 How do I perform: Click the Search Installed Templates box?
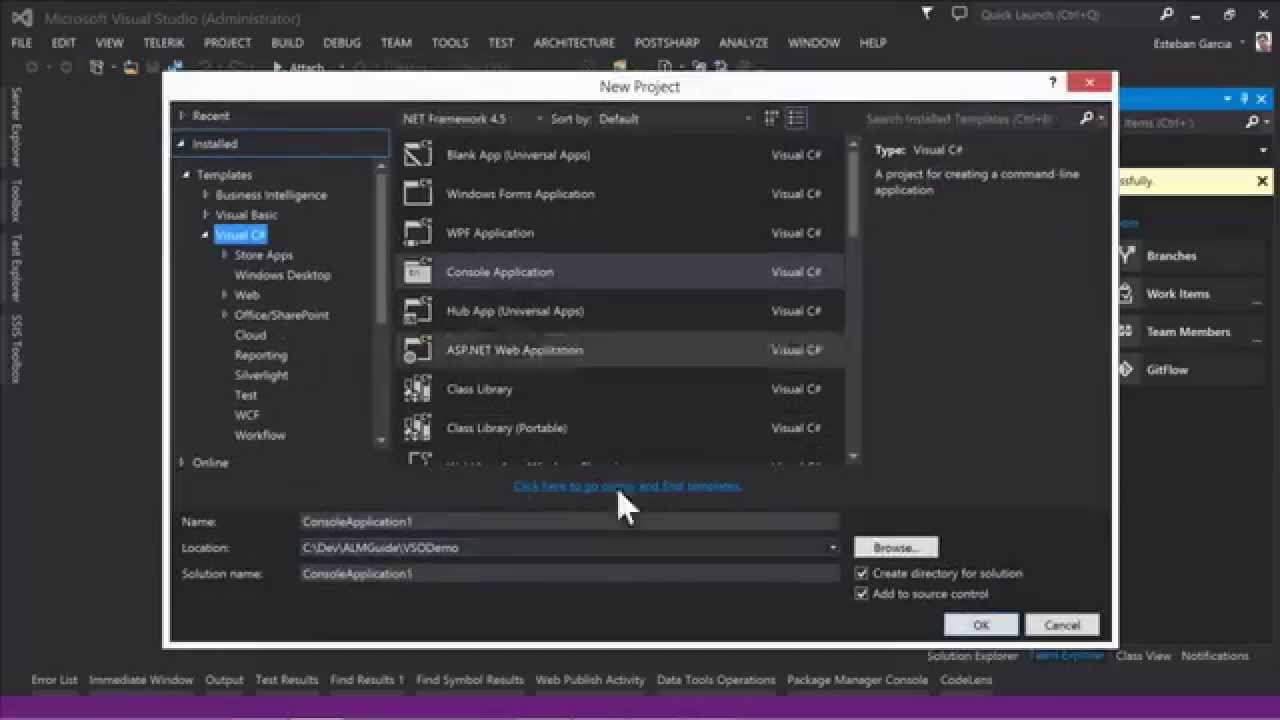click(x=970, y=118)
